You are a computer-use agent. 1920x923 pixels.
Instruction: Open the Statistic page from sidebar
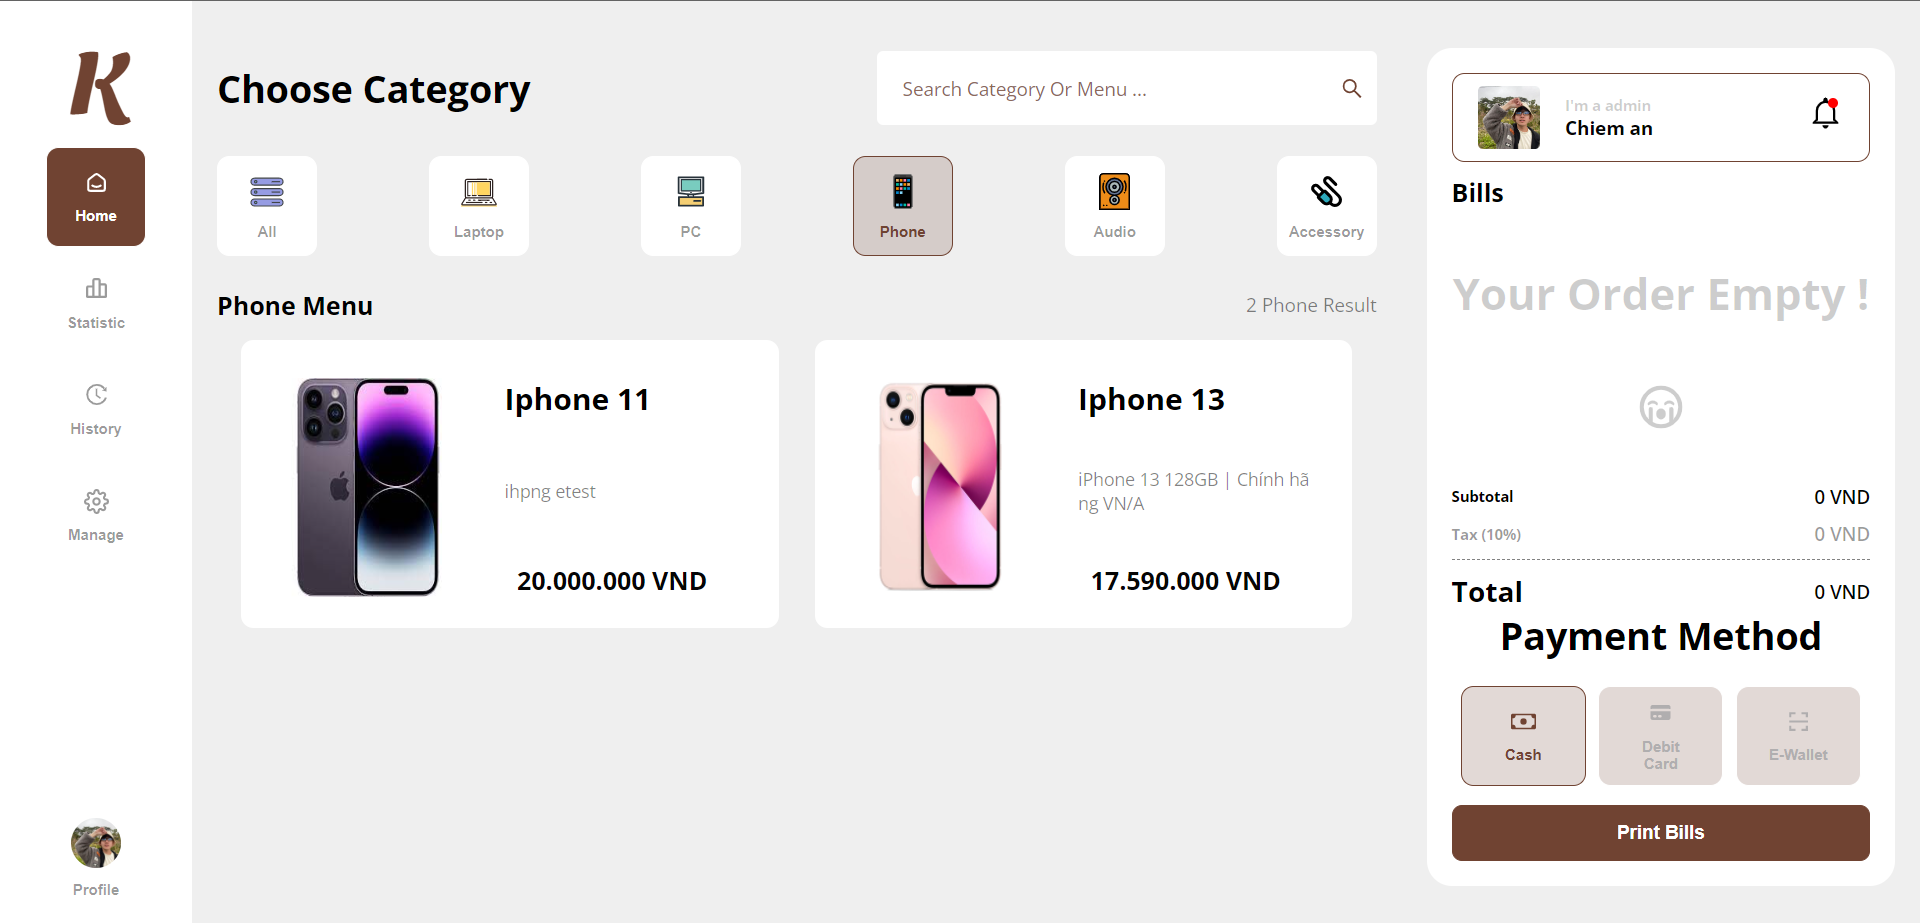[x=96, y=303]
